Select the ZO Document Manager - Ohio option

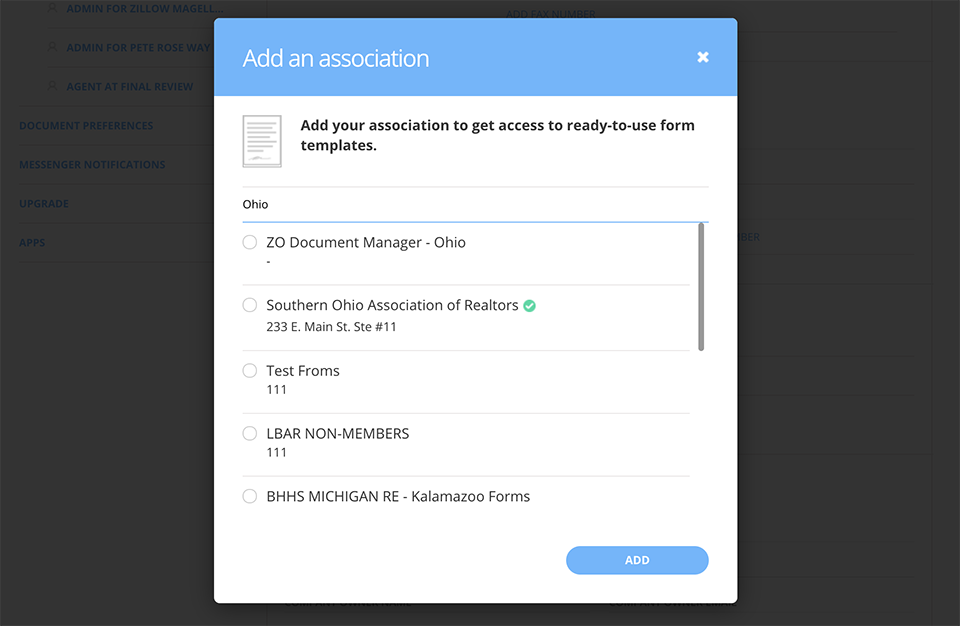(249, 241)
